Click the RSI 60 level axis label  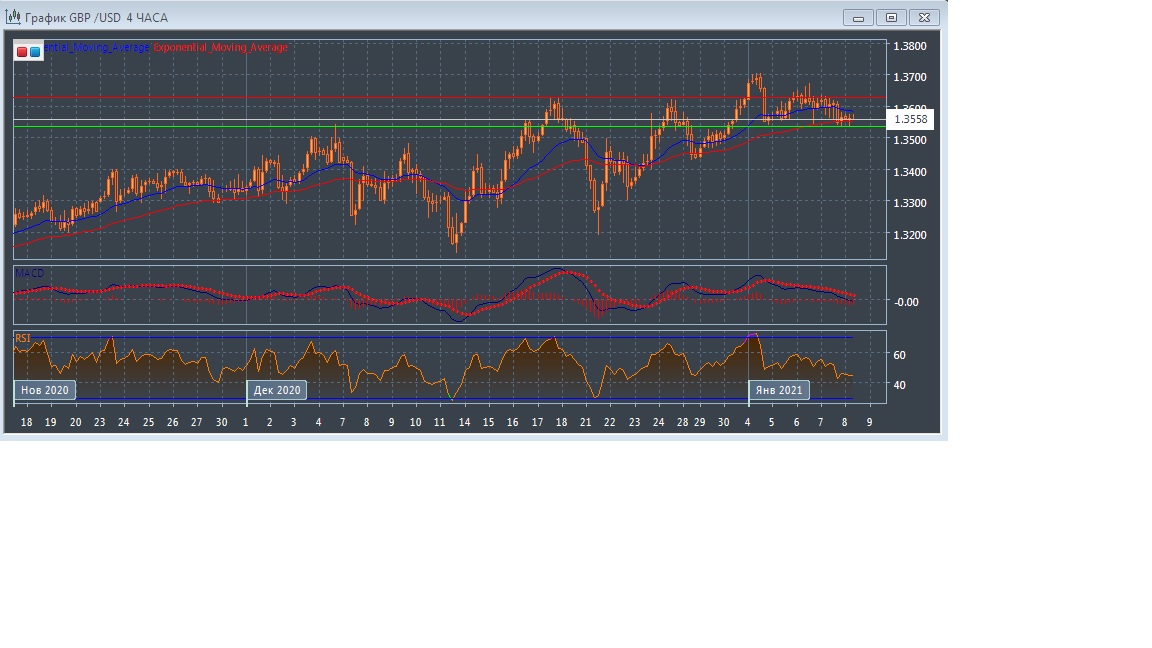coord(899,355)
